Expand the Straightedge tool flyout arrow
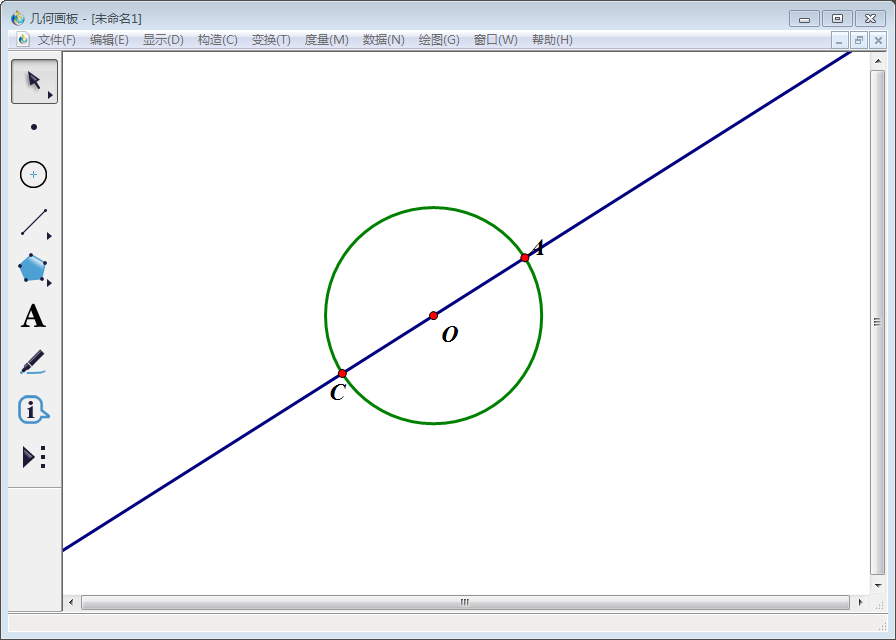 [49, 237]
